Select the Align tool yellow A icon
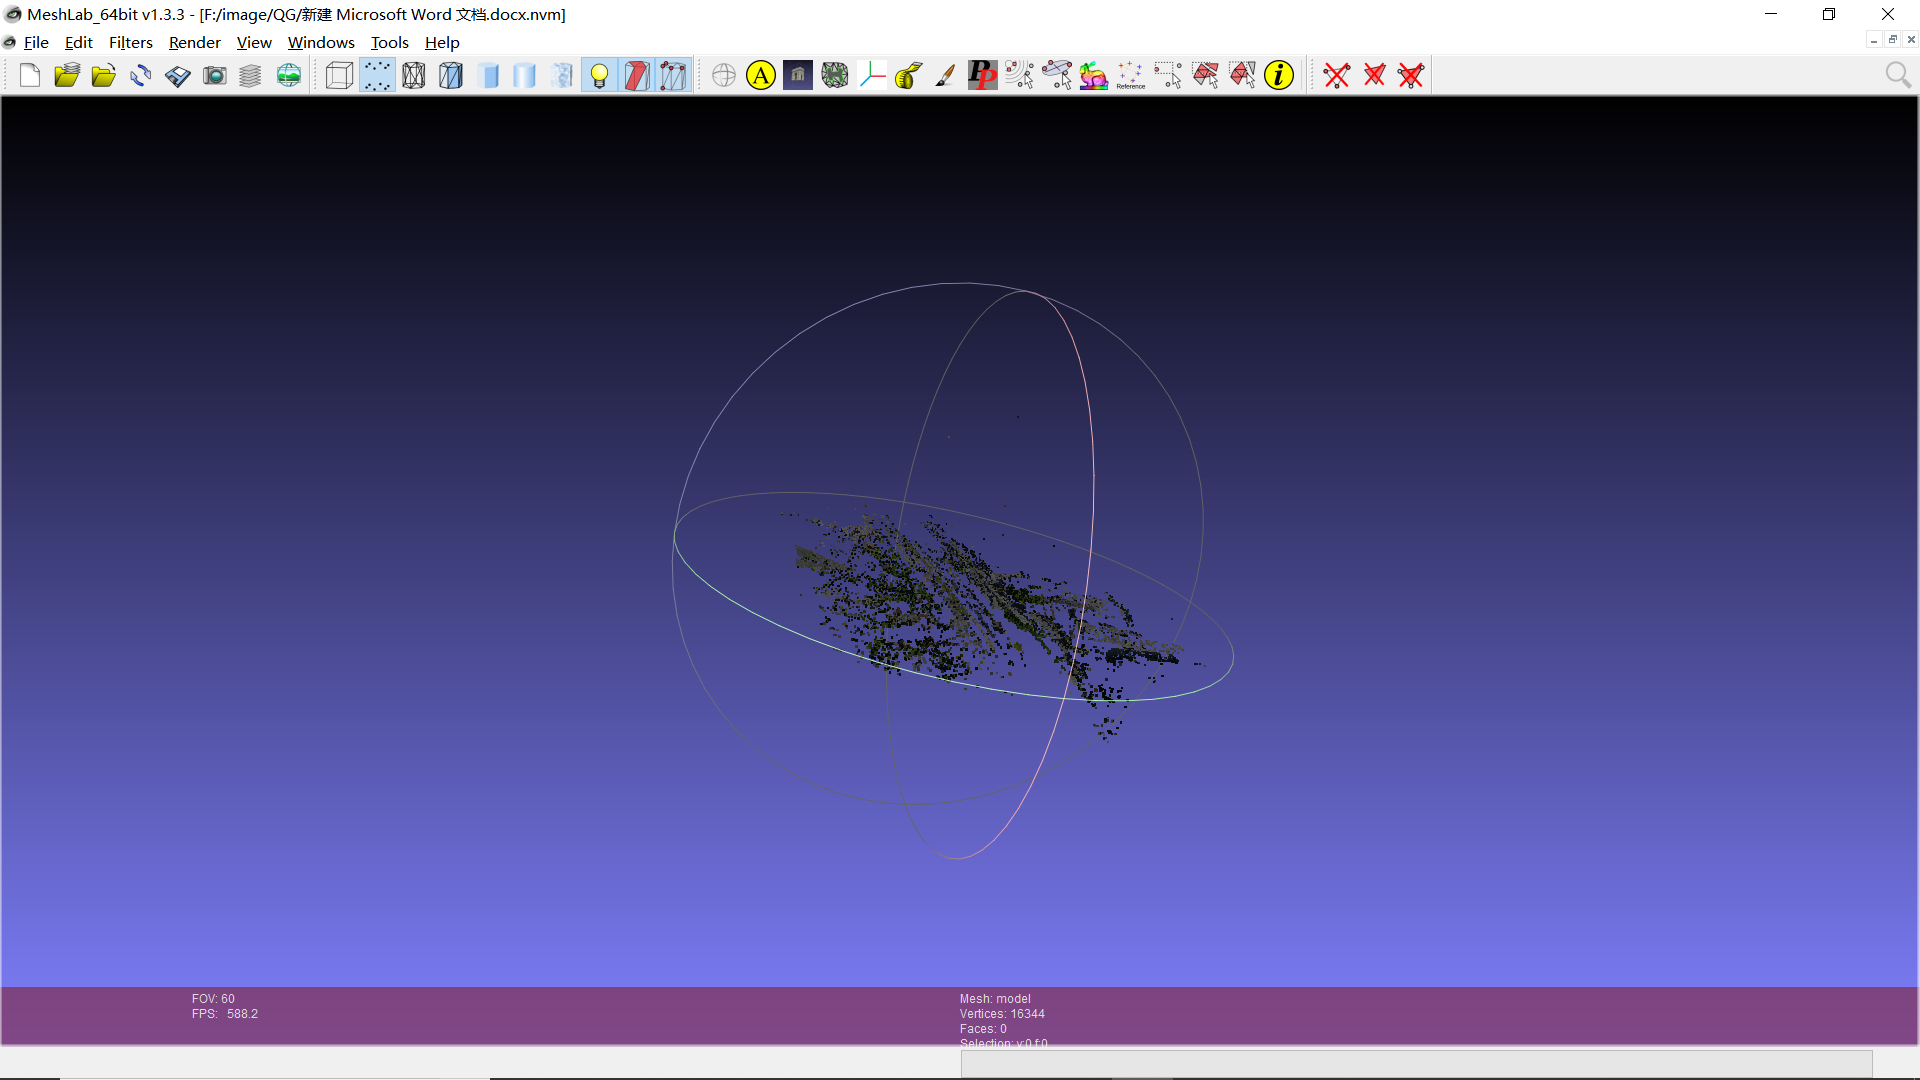Screen dimensions: 1920x1080 point(761,75)
